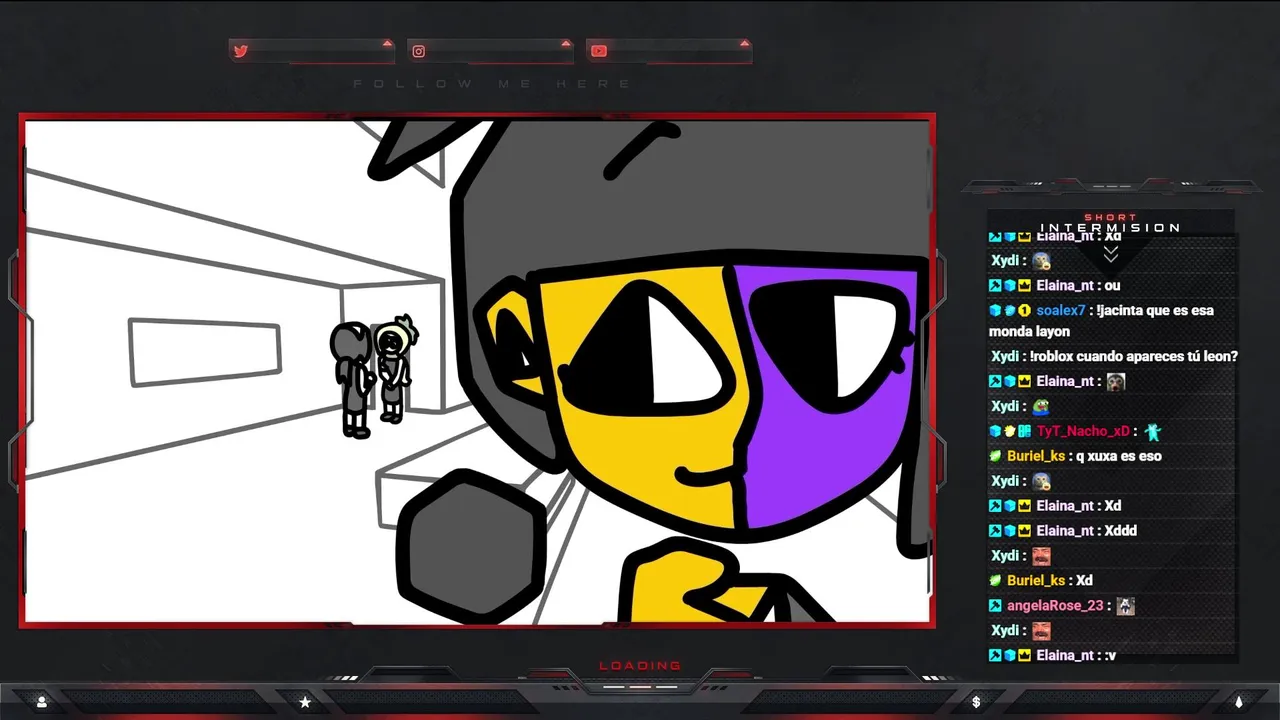This screenshot has height=720, width=1280.
Task: Click the YouTube play icon
Action: pos(598,51)
